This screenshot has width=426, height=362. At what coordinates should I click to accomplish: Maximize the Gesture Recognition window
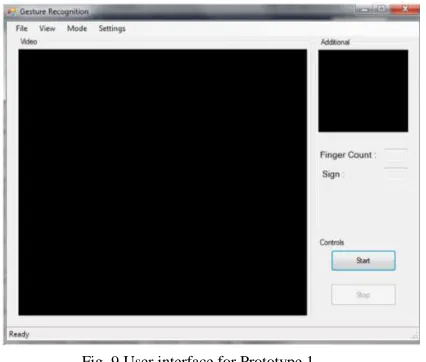(x=382, y=9)
